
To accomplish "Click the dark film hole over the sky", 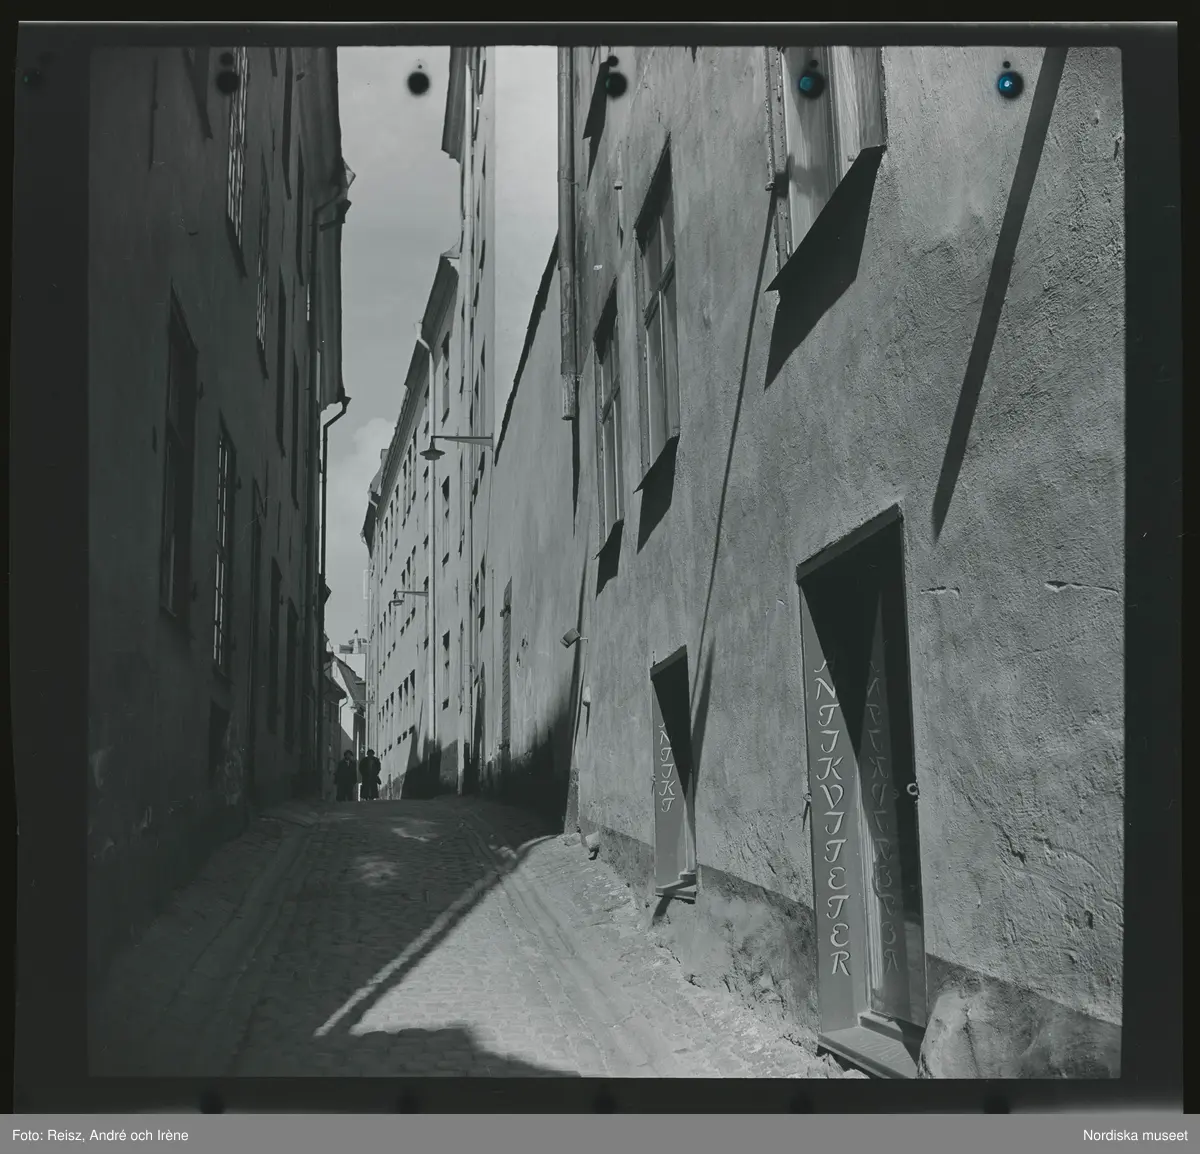I will 417,78.
